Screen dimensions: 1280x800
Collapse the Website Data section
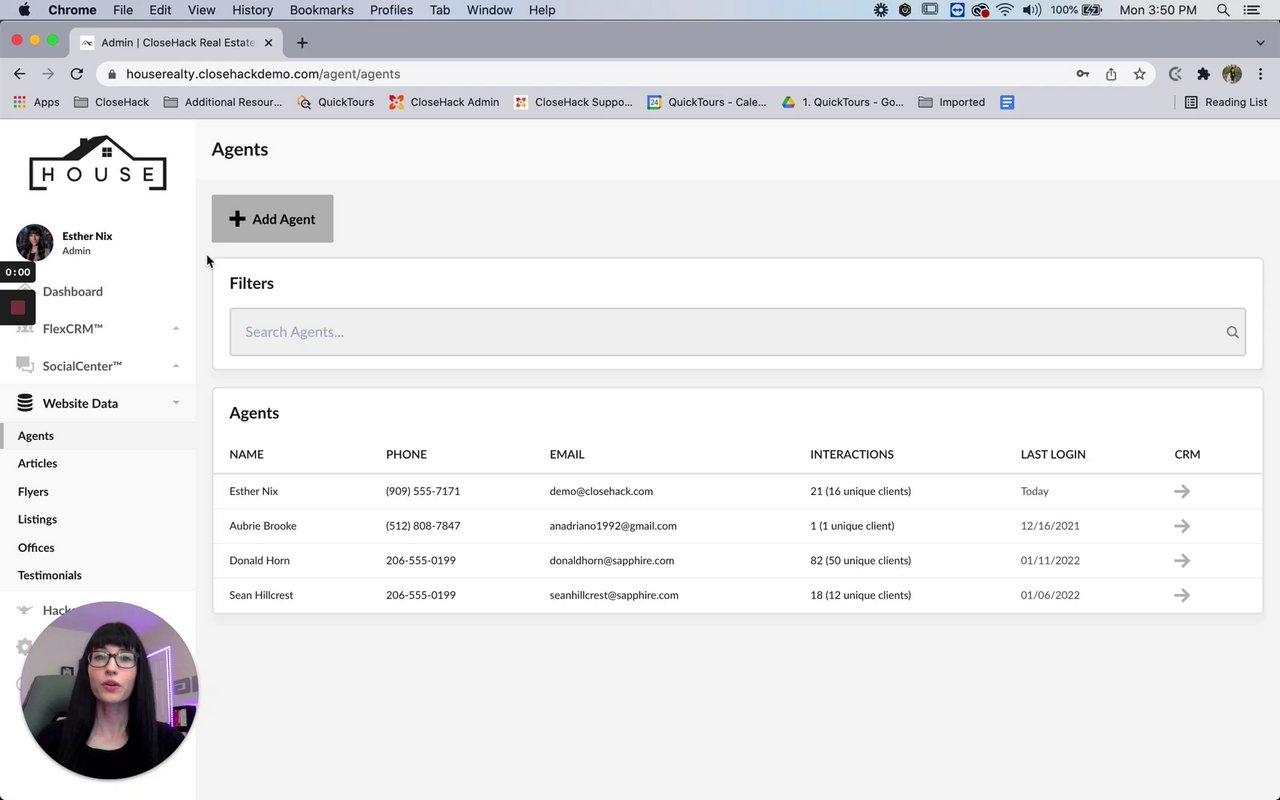coord(176,403)
